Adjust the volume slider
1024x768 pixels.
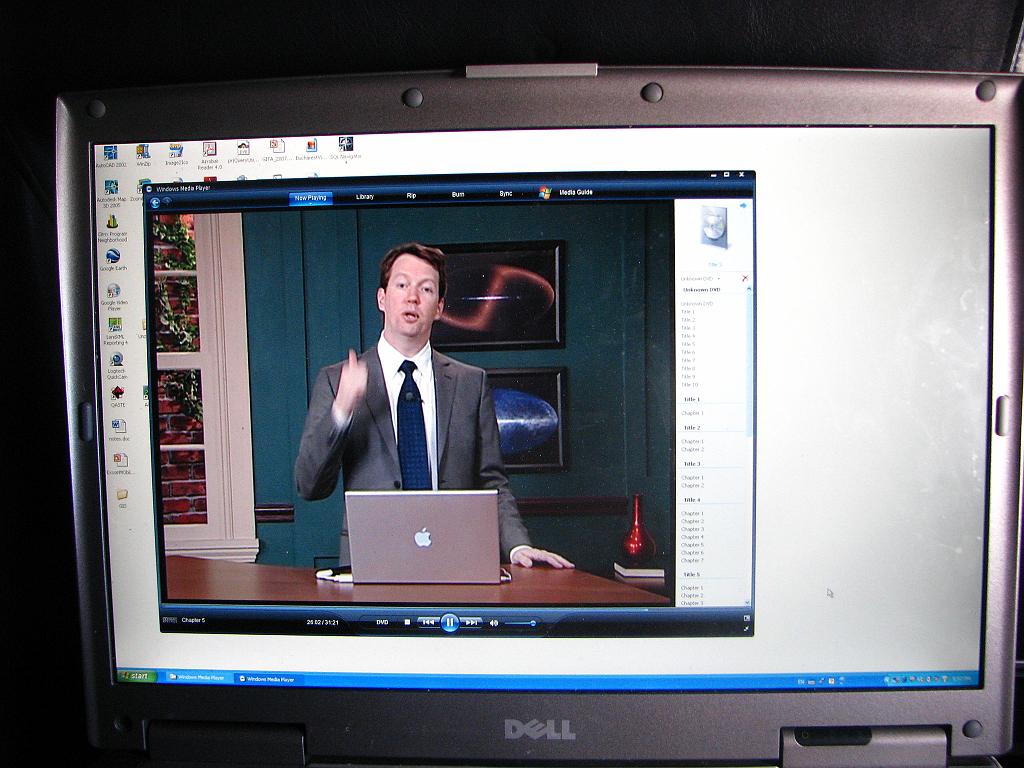point(520,623)
